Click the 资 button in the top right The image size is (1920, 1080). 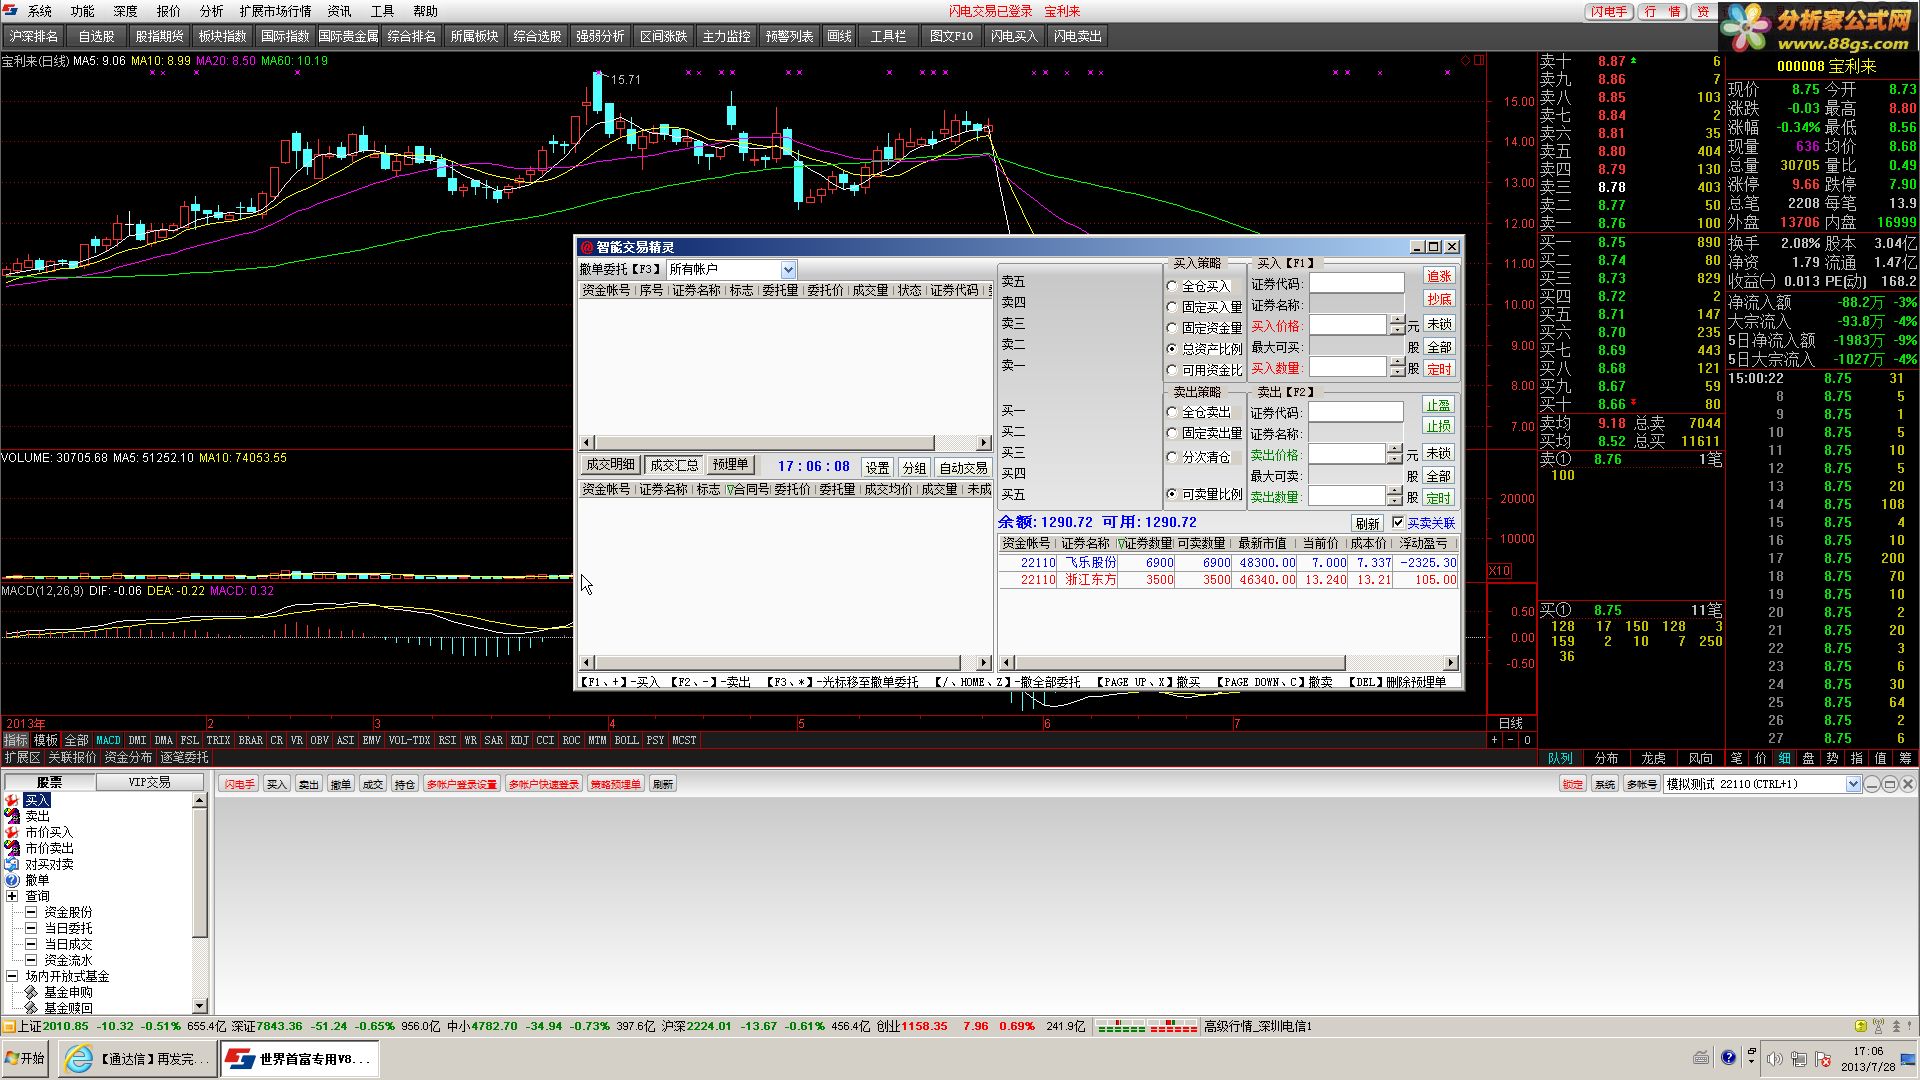1702,11
